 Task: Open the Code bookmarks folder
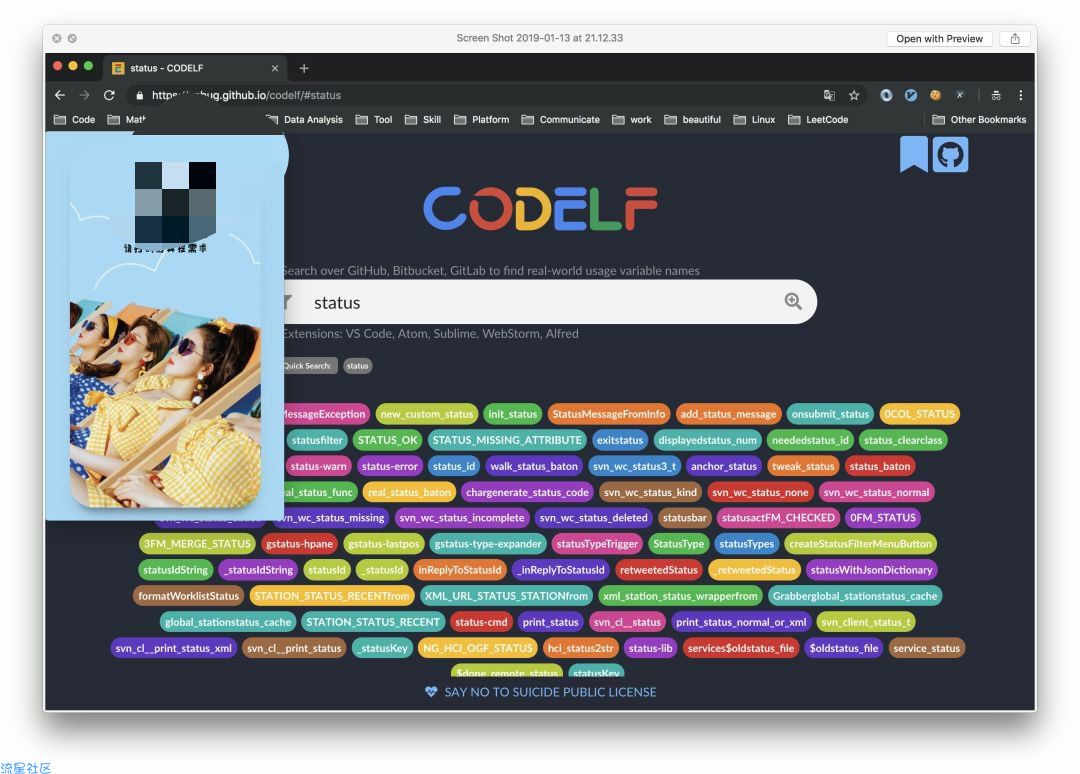click(74, 119)
